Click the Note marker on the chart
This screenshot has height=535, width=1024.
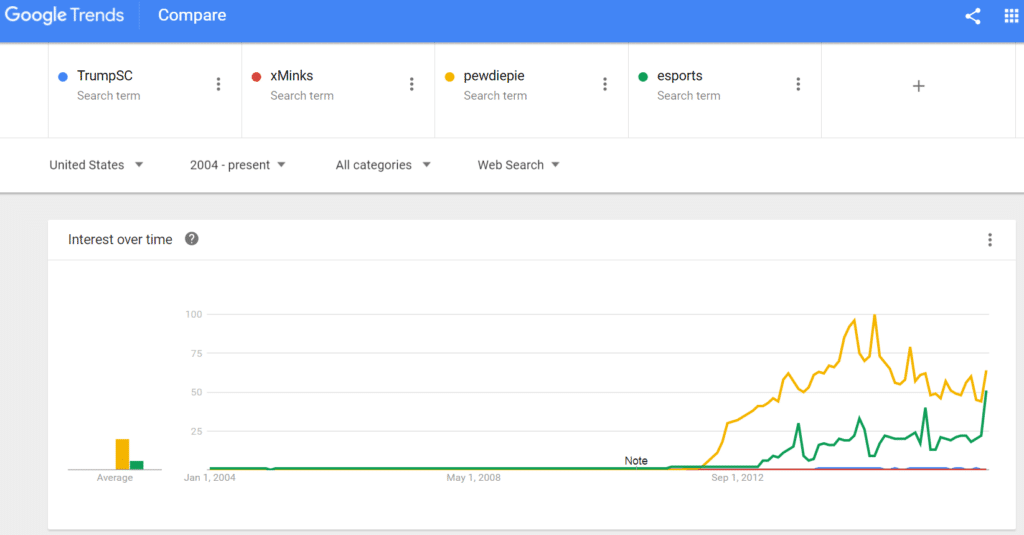pos(635,461)
